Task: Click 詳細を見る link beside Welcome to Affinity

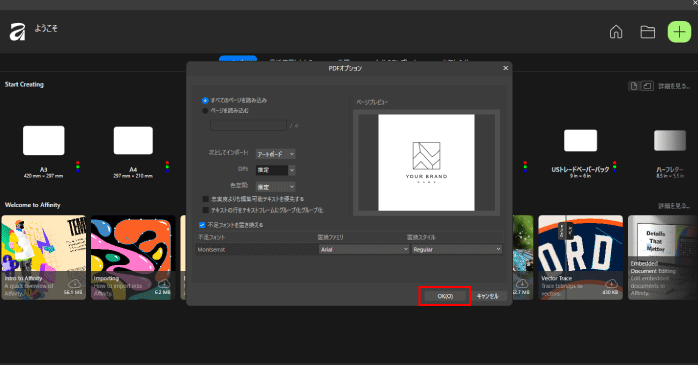Action: 674,206
